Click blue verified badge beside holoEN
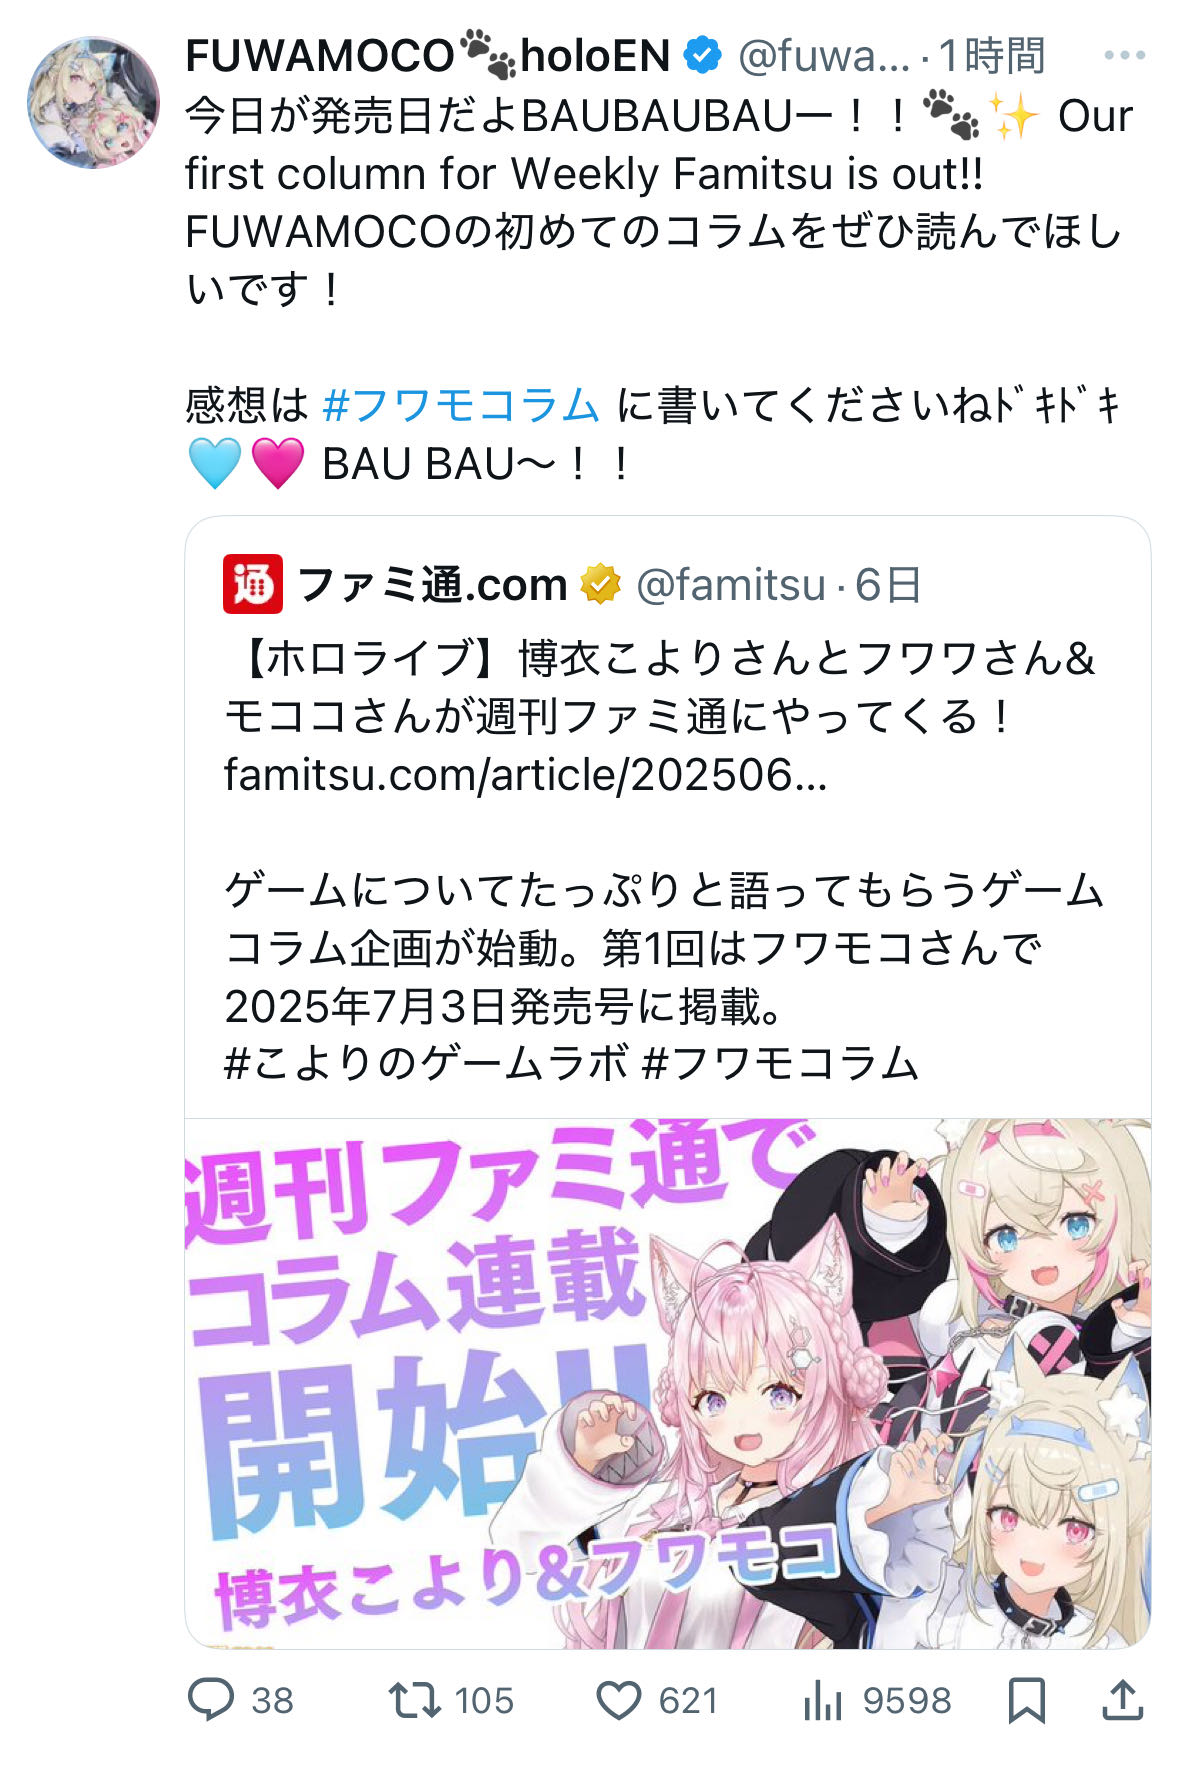This screenshot has height=1765, width=1179. pyautogui.click(x=702, y=55)
